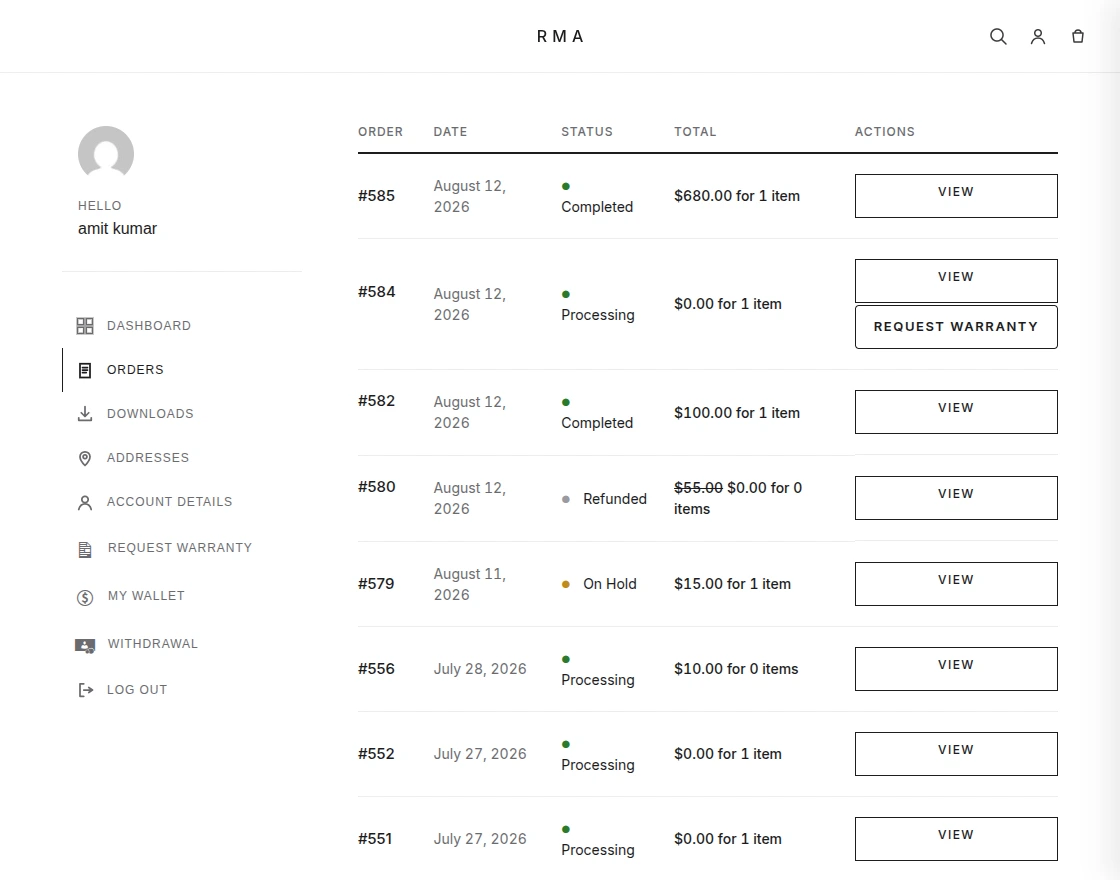
Task: Open My Wallet menu item
Action: click(146, 596)
